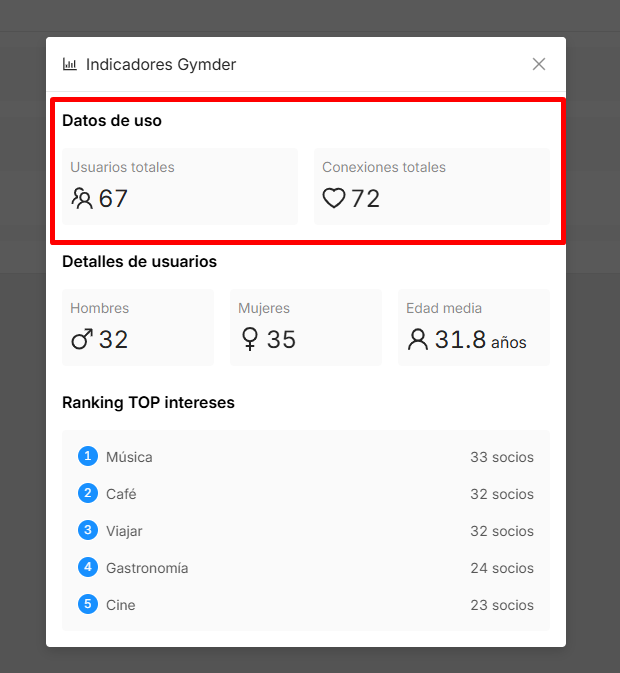Click rank badge number 2
The height and width of the screenshot is (673, 620).
pos(88,493)
